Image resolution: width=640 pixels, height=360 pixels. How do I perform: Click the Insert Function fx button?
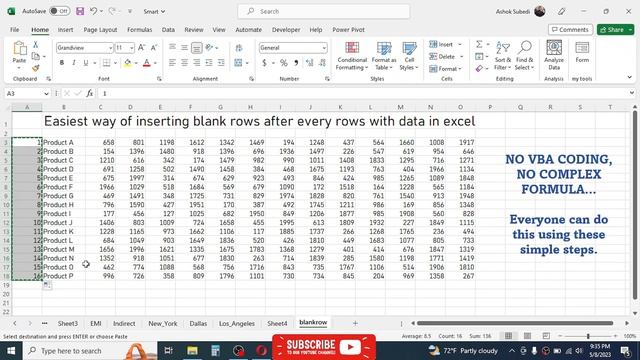point(89,93)
